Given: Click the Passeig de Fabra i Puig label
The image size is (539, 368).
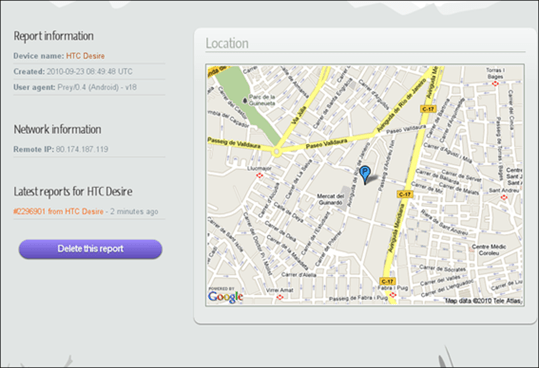Looking at the screenshot, I should click(x=358, y=299).
